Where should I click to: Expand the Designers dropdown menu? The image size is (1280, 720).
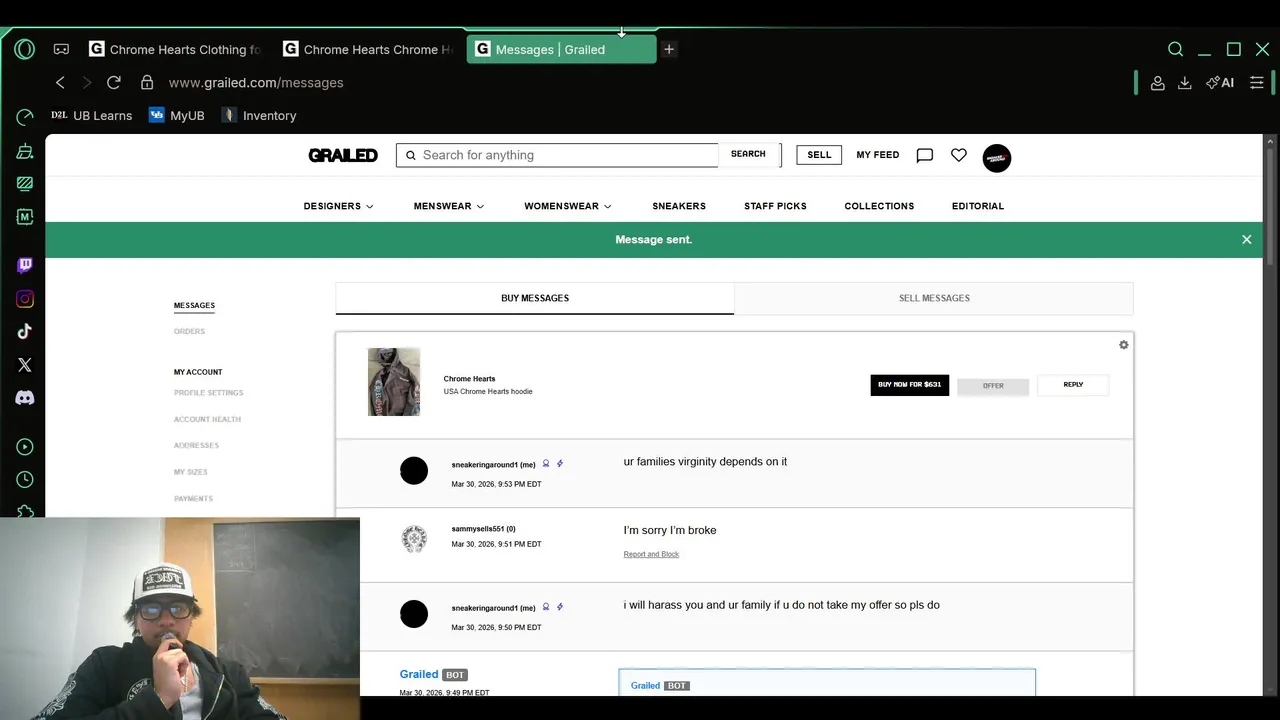pos(338,206)
